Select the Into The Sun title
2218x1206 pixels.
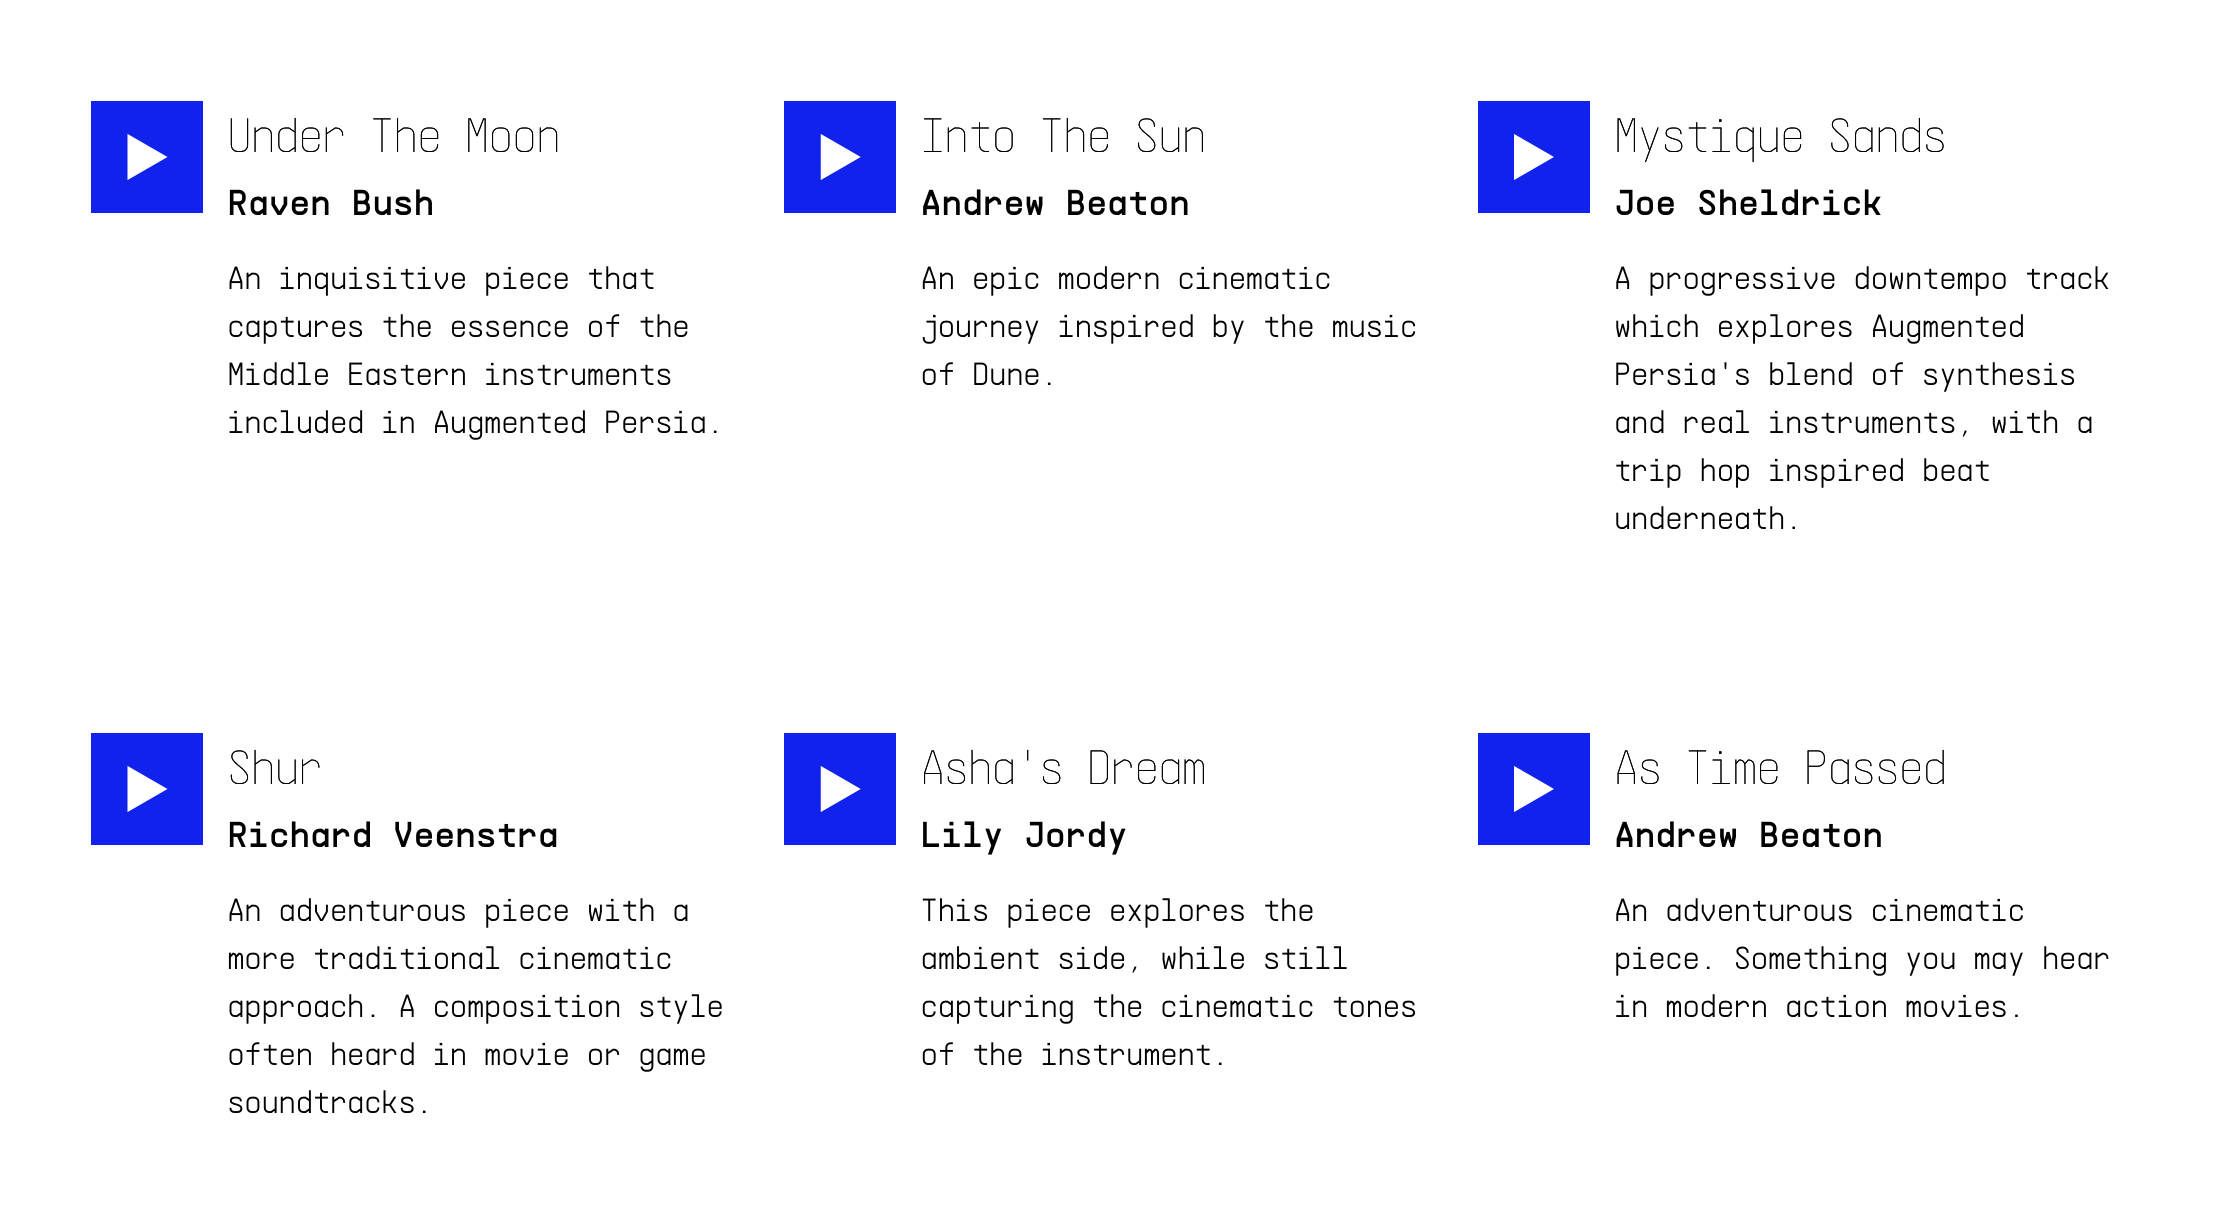pyautogui.click(x=1063, y=137)
